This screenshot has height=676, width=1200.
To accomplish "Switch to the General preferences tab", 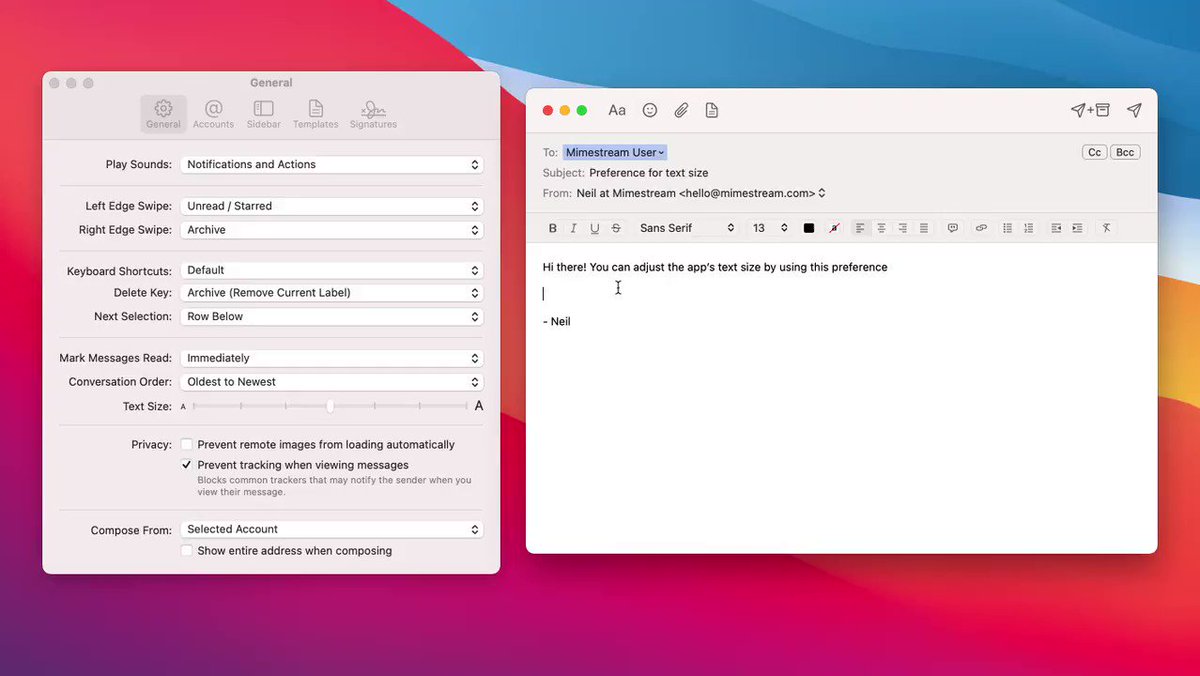I will point(163,114).
